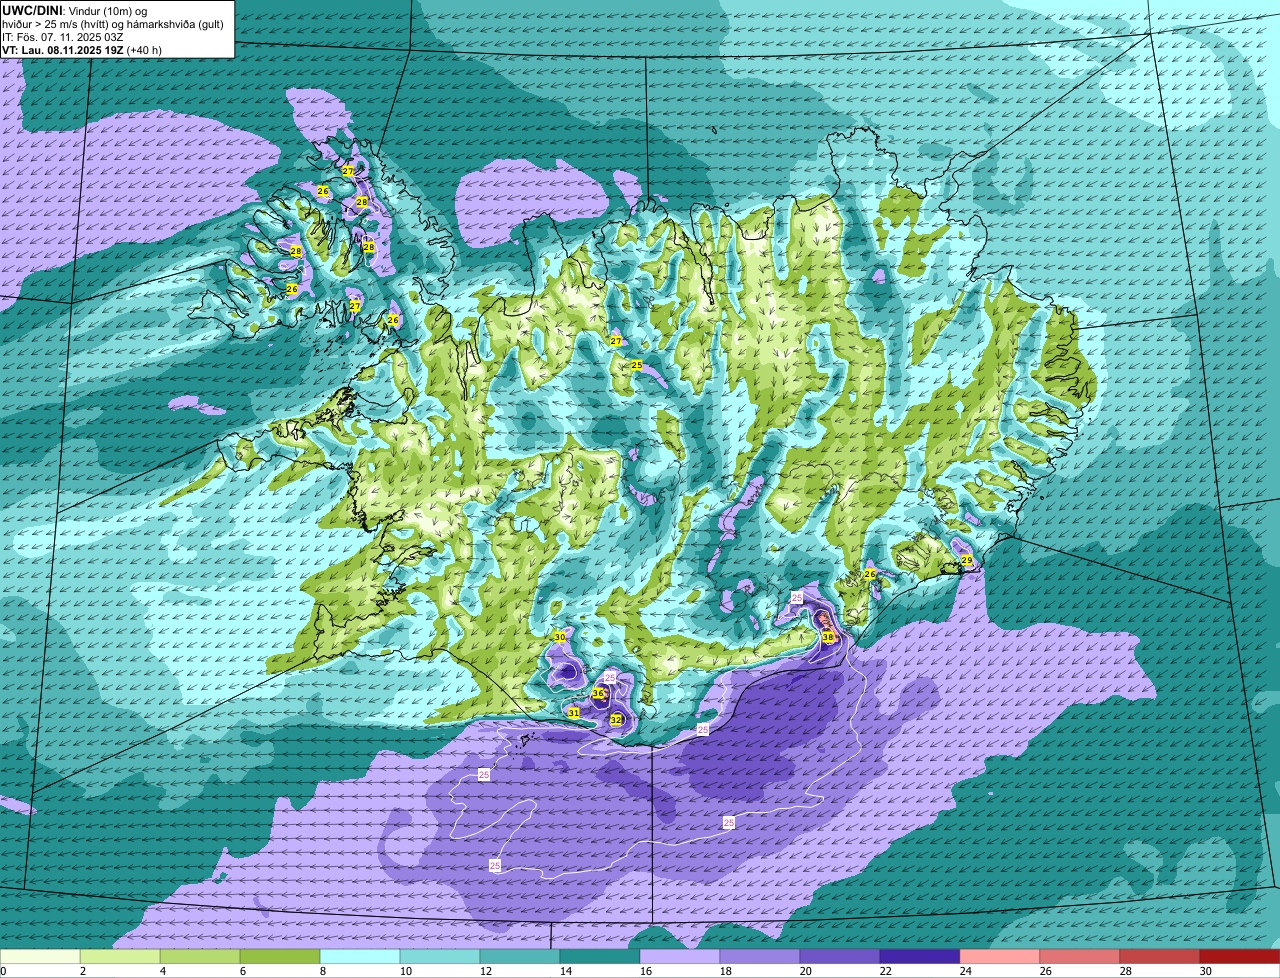Select the init time 'IT: Fös. 07. 11. 2025 03Z'

point(63,37)
